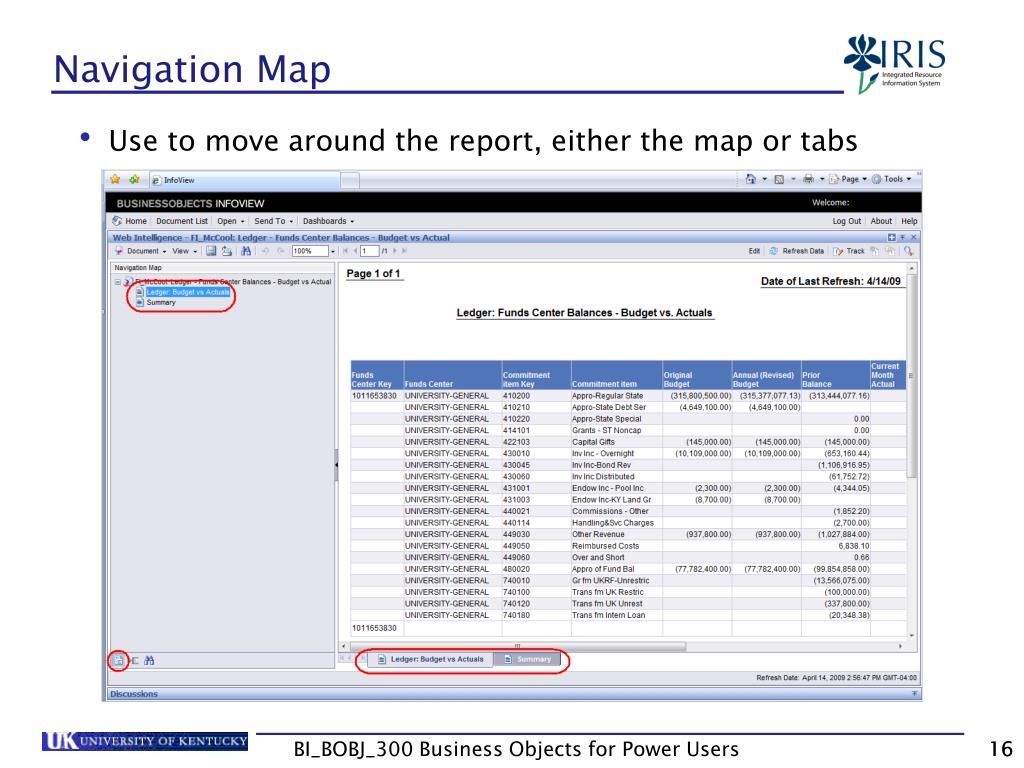Click the page number field

click(x=370, y=251)
